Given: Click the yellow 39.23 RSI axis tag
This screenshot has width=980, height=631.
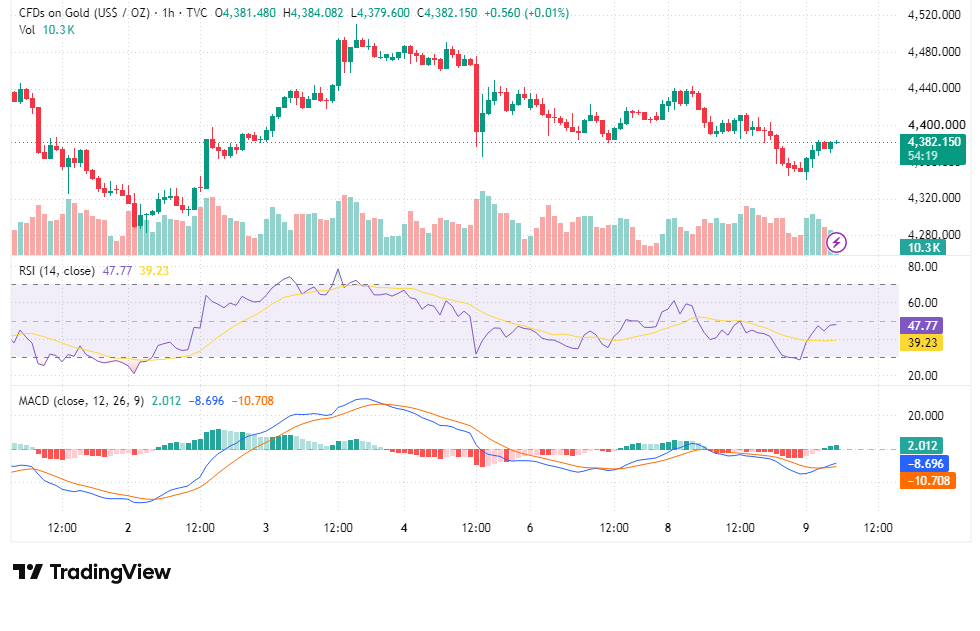Looking at the screenshot, I should click(921, 342).
